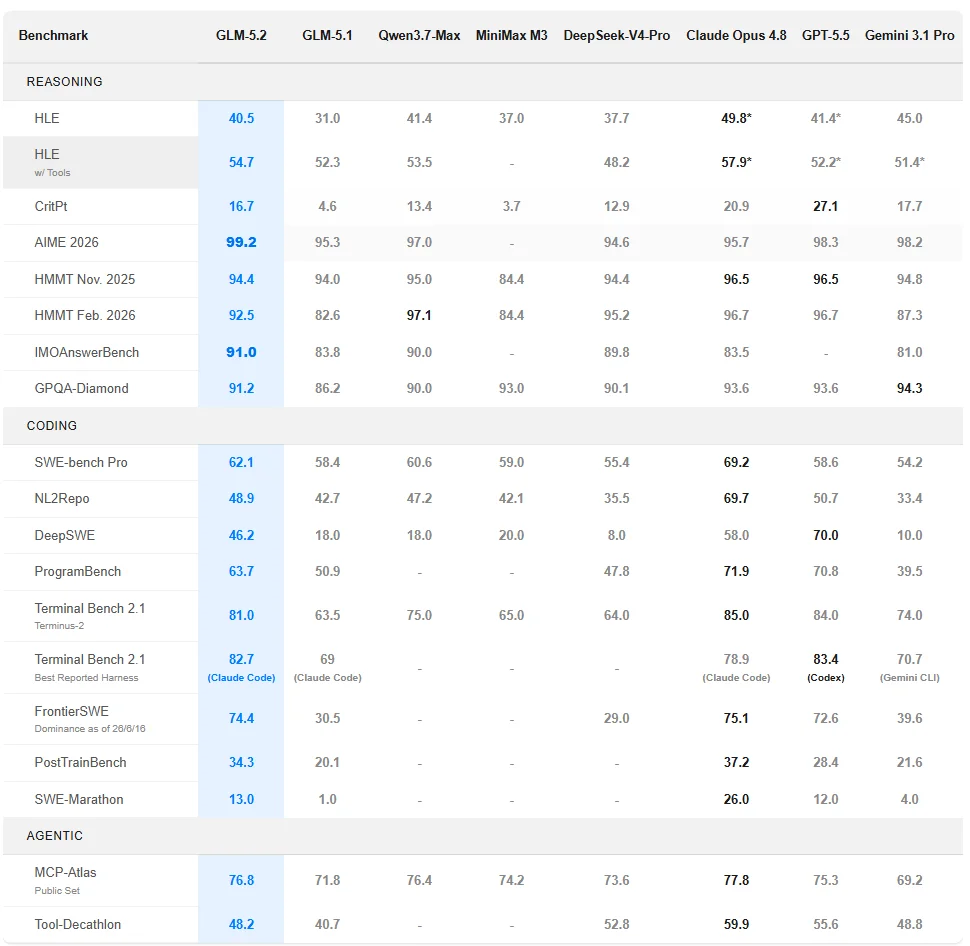
Task: Click the AIME 2026 row label
Action: (x=66, y=243)
